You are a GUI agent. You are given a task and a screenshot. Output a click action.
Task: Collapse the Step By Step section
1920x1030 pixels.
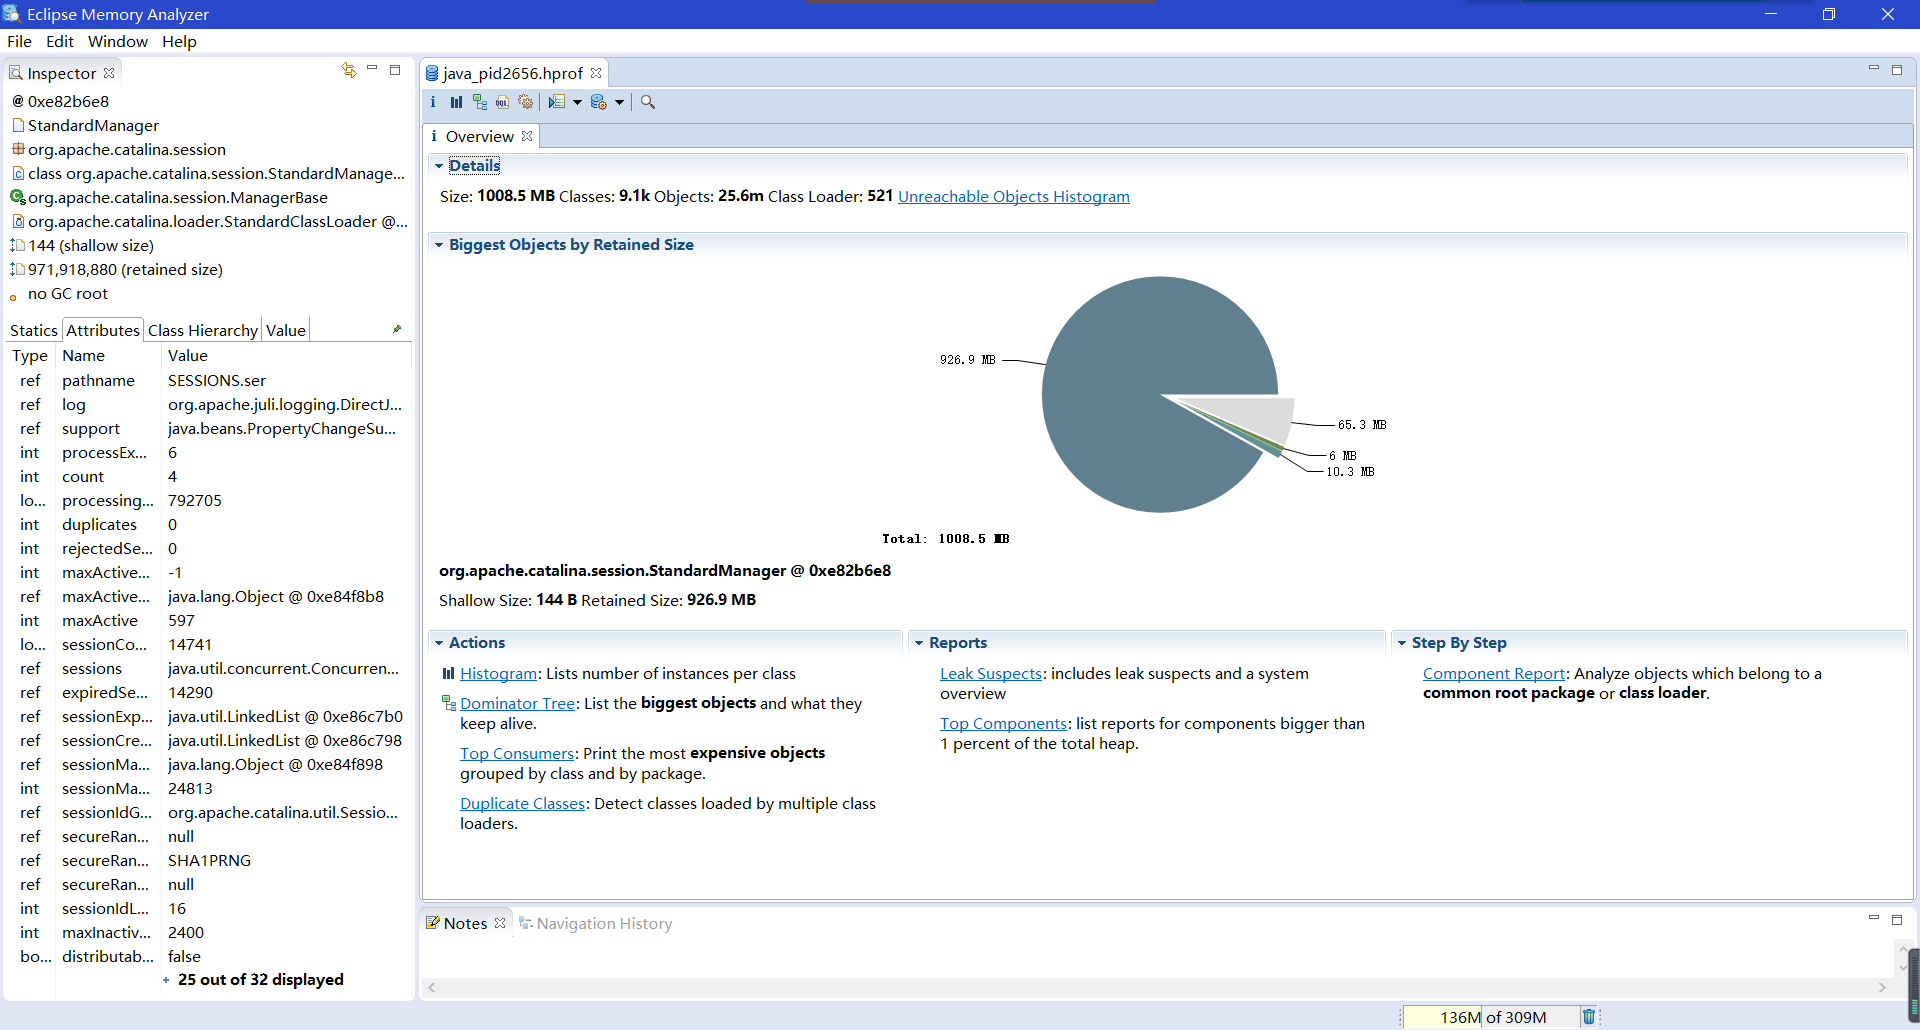click(x=1402, y=643)
